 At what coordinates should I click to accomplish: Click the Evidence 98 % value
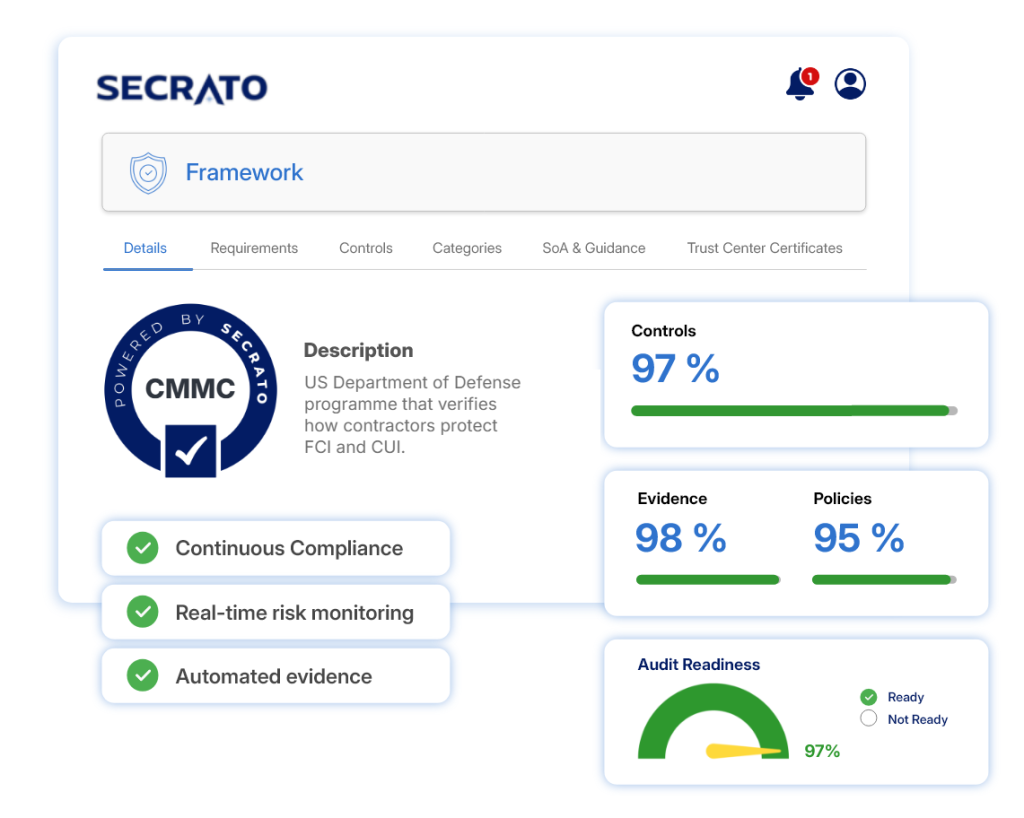click(680, 539)
